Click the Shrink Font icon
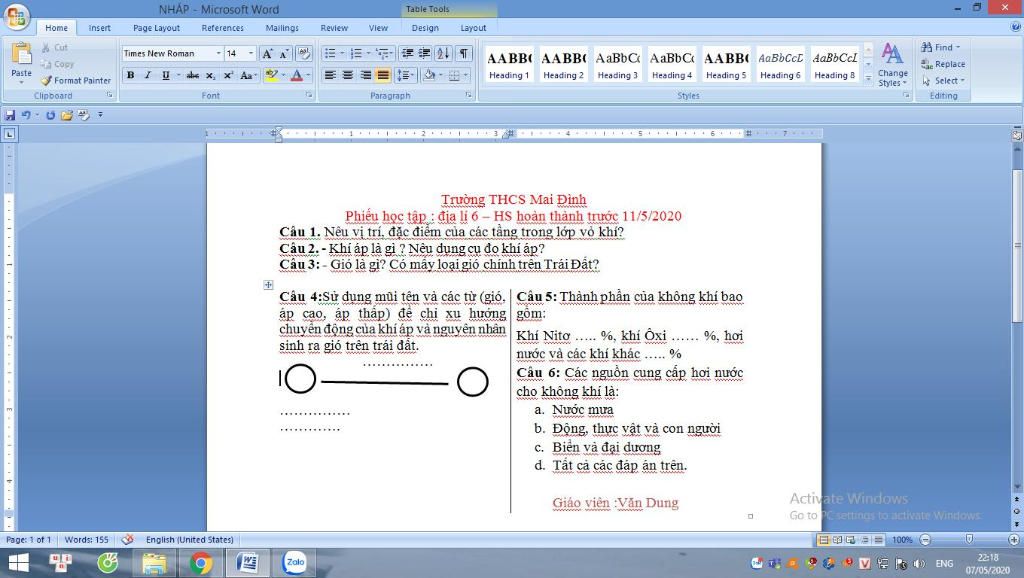This screenshot has height=578, width=1024. click(284, 54)
